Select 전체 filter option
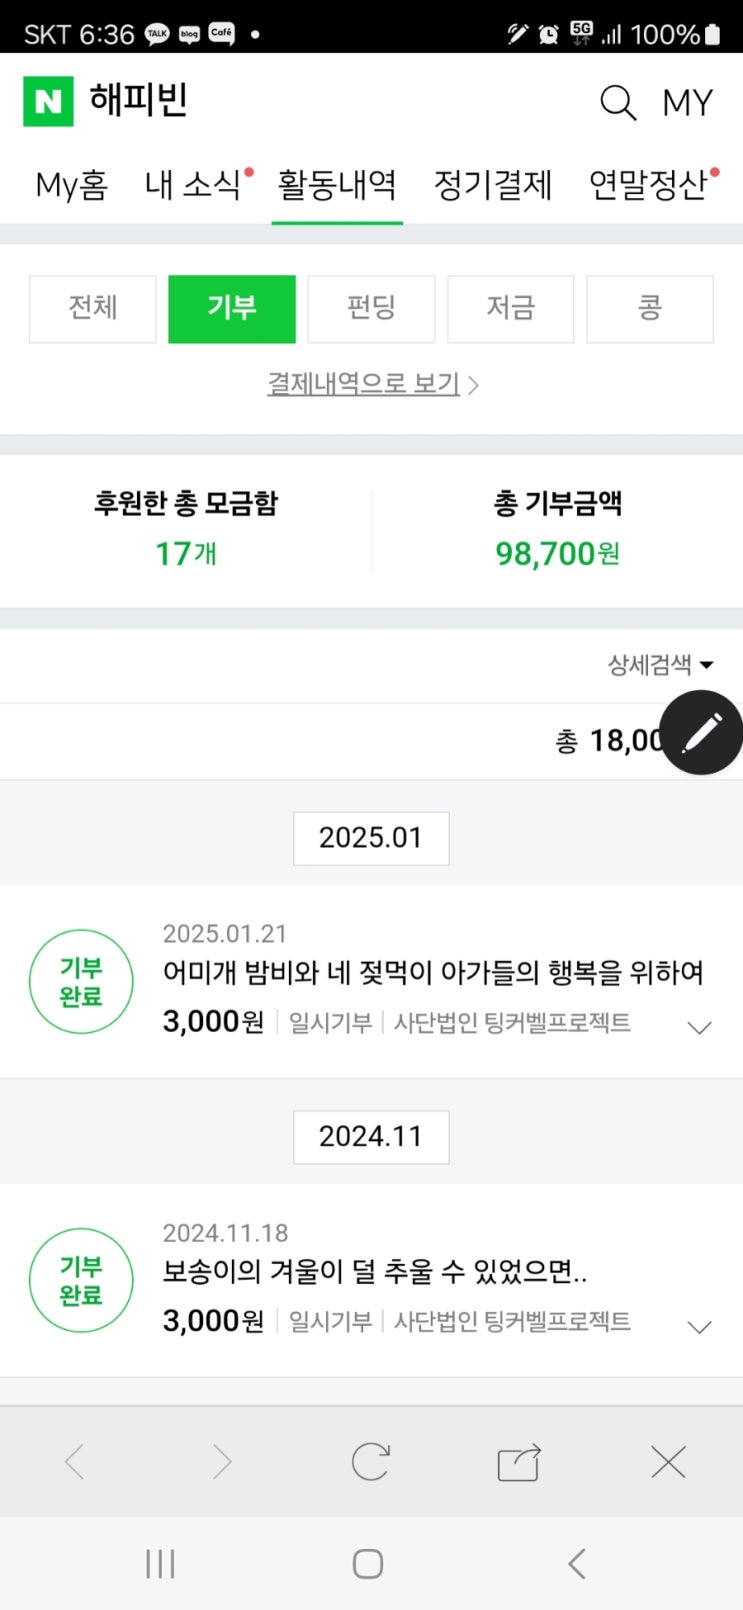743x1610 pixels. [x=93, y=308]
